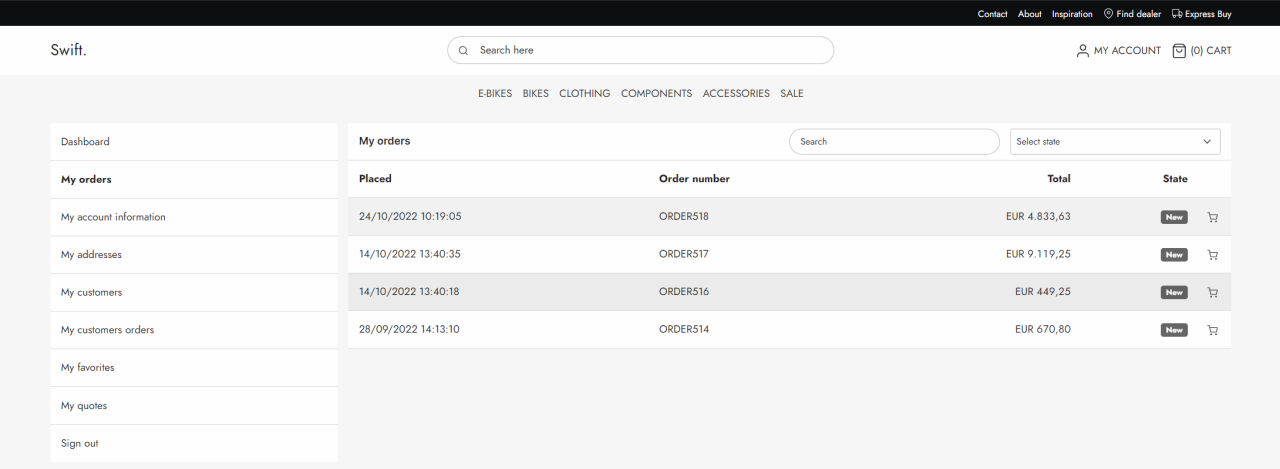Image resolution: width=1280 pixels, height=469 pixels.
Task: Click the reorder cart icon for ORDER516
Action: [x=1212, y=293]
